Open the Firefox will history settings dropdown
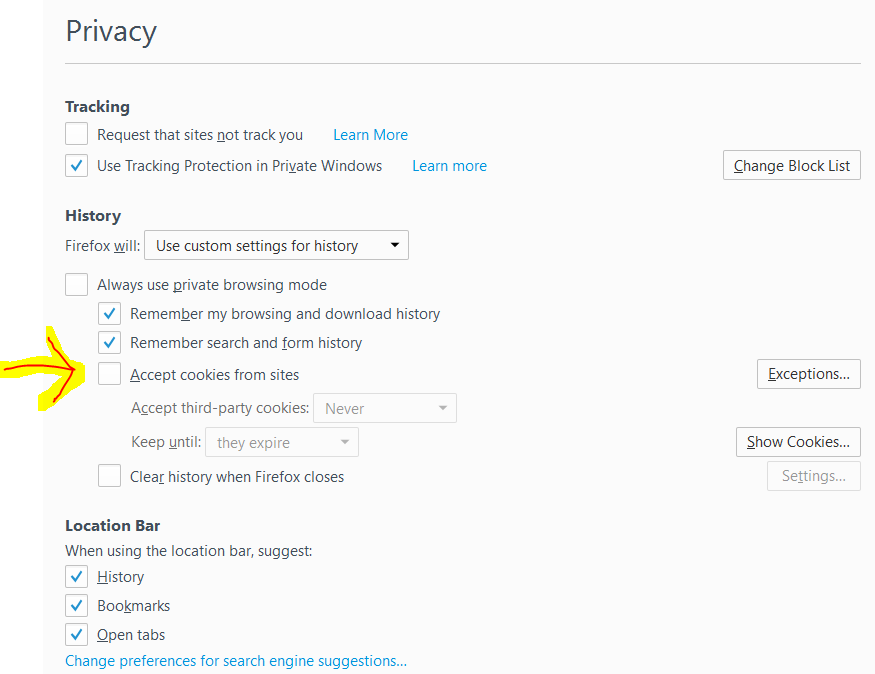The height and width of the screenshot is (674, 875). pos(276,245)
